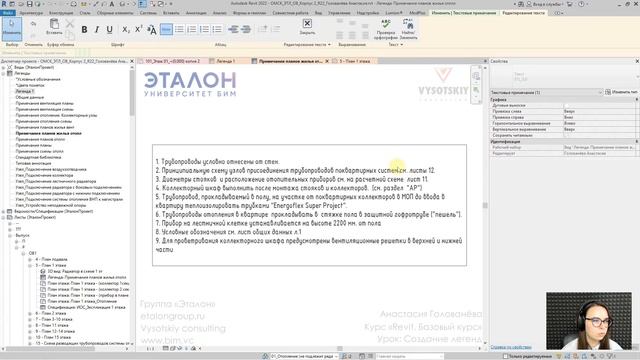The image size is (640, 360).
Task: Click the project browser horizontal scrollbar
Action: point(51,349)
